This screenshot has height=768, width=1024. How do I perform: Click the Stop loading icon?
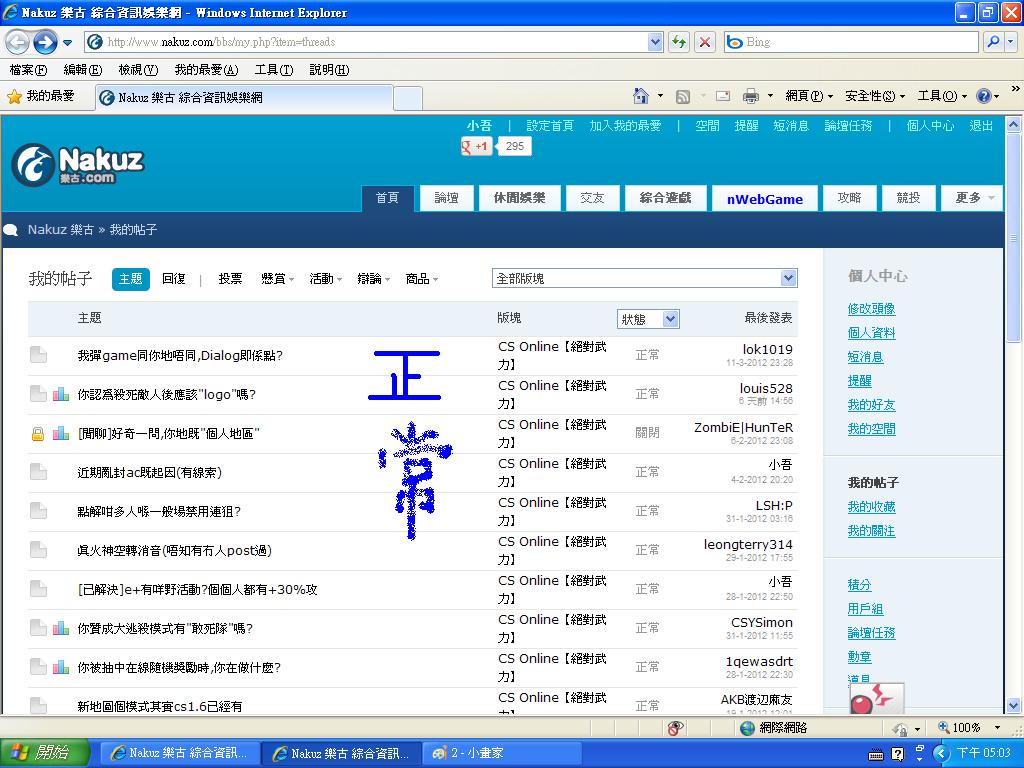click(705, 42)
